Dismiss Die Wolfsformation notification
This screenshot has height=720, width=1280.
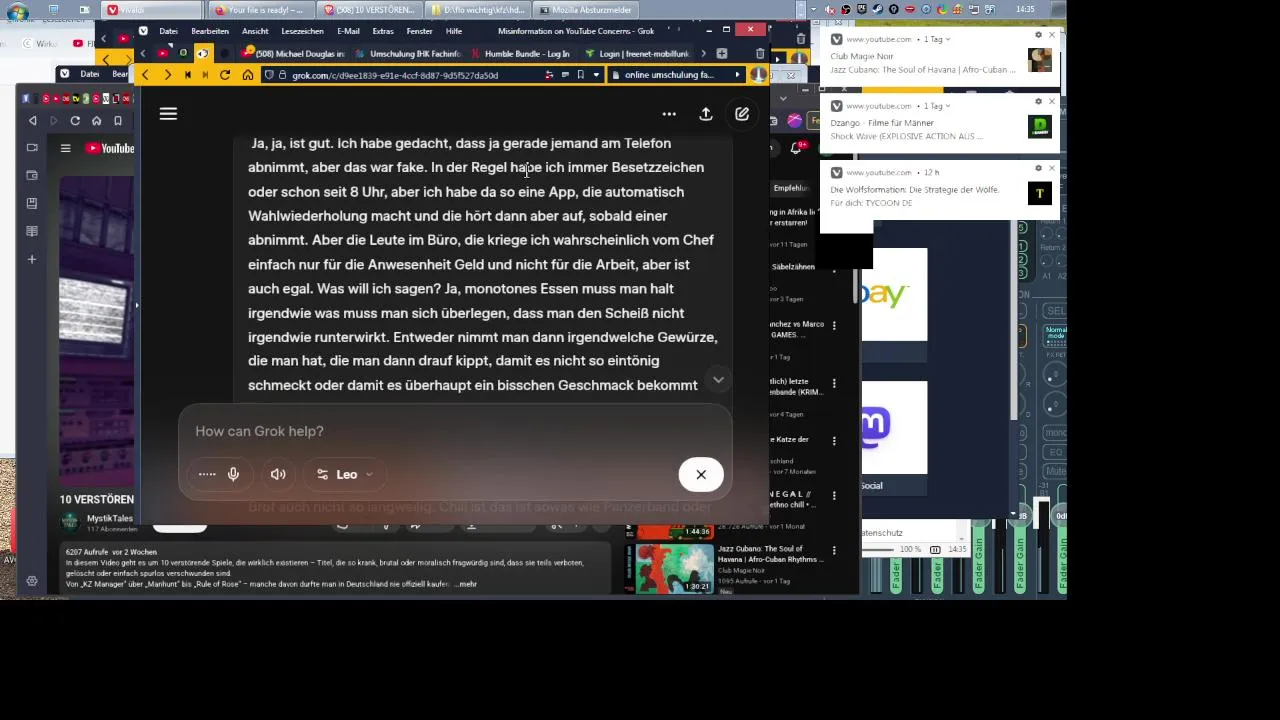[1051, 168]
